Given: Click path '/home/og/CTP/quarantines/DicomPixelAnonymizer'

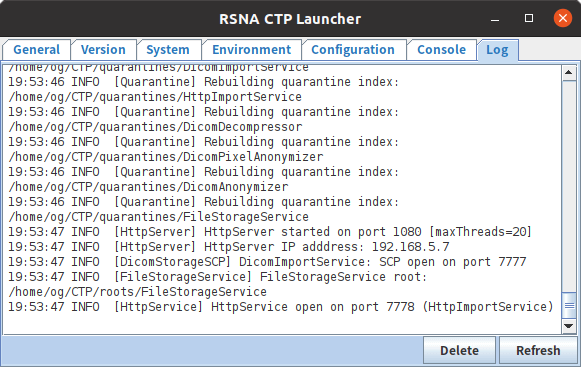Looking at the screenshot, I should [166, 157].
